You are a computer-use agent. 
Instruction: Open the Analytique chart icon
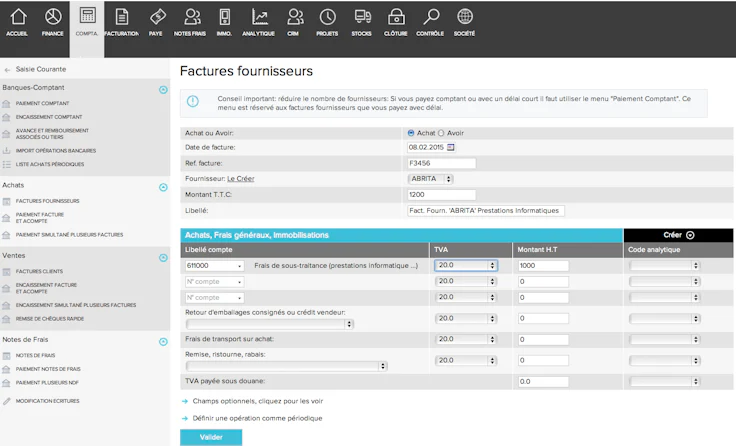259,17
